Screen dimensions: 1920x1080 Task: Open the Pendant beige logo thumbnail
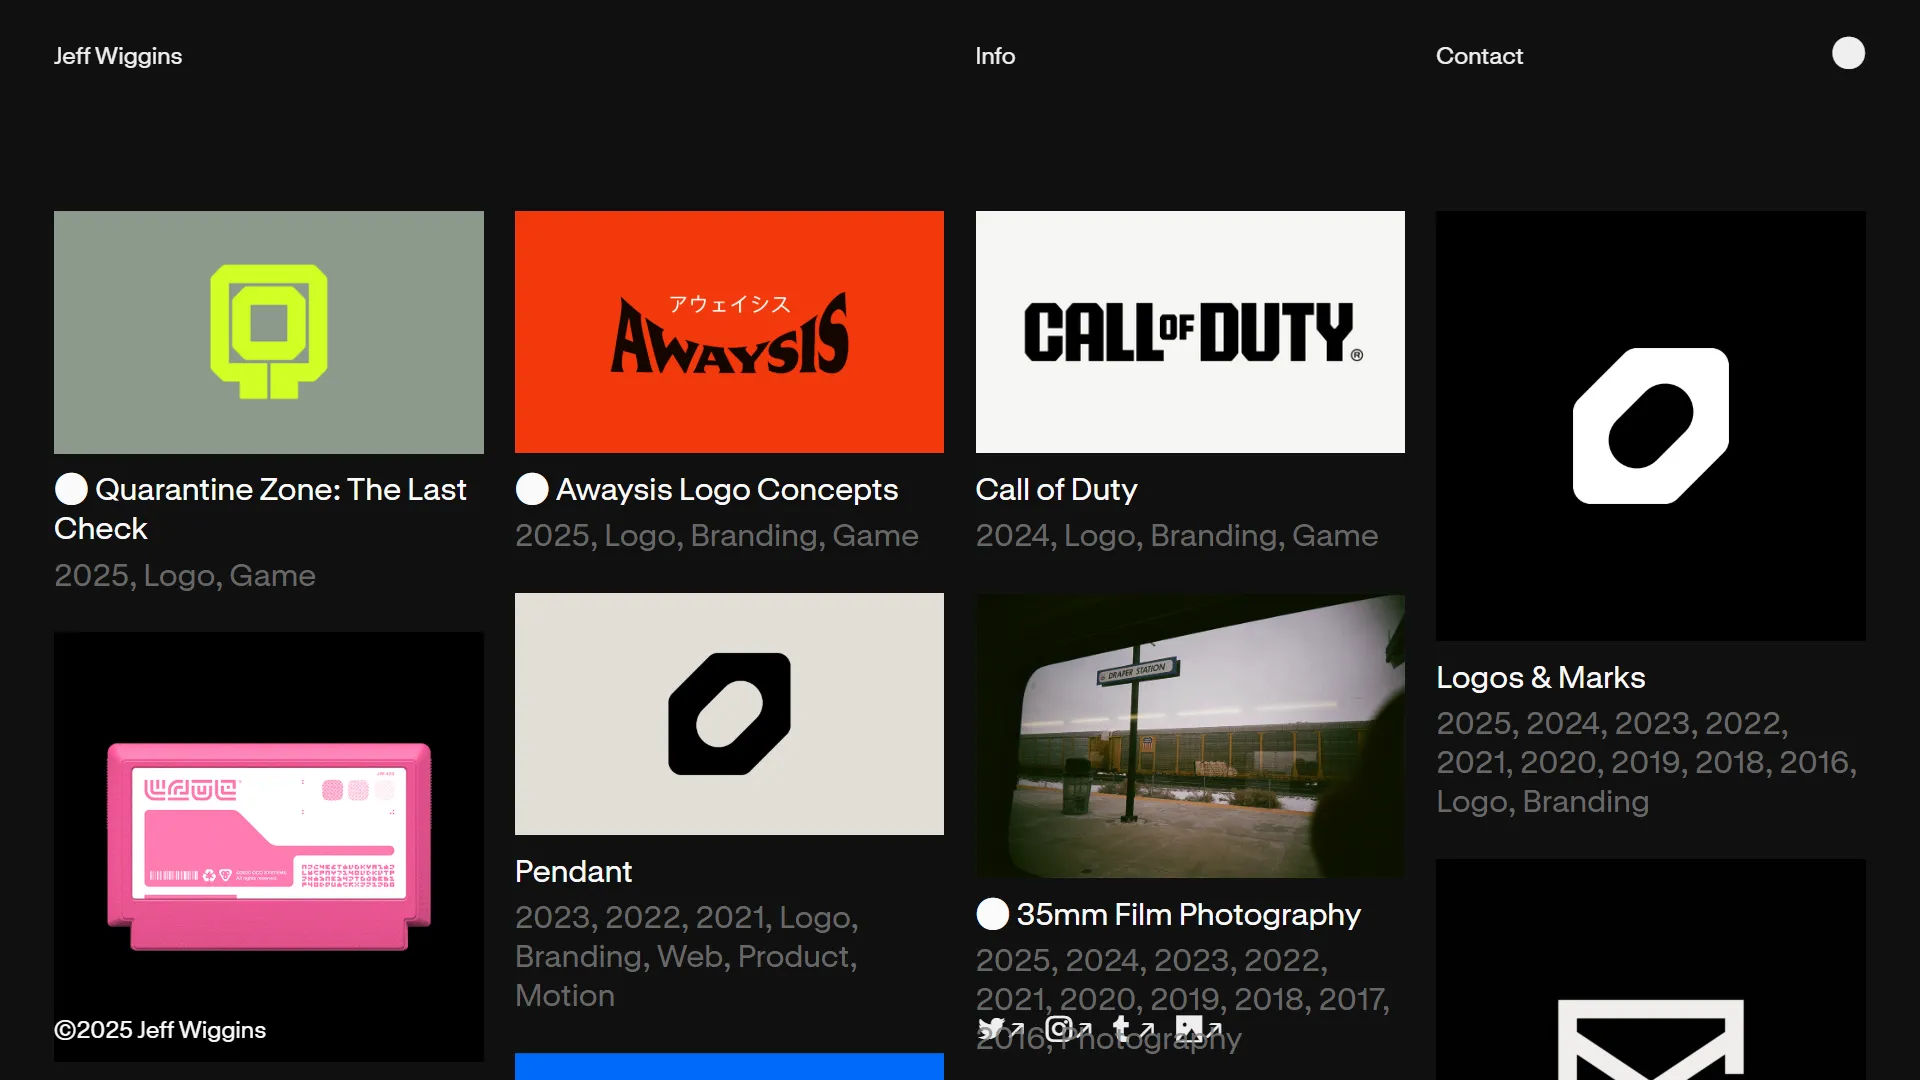(729, 714)
